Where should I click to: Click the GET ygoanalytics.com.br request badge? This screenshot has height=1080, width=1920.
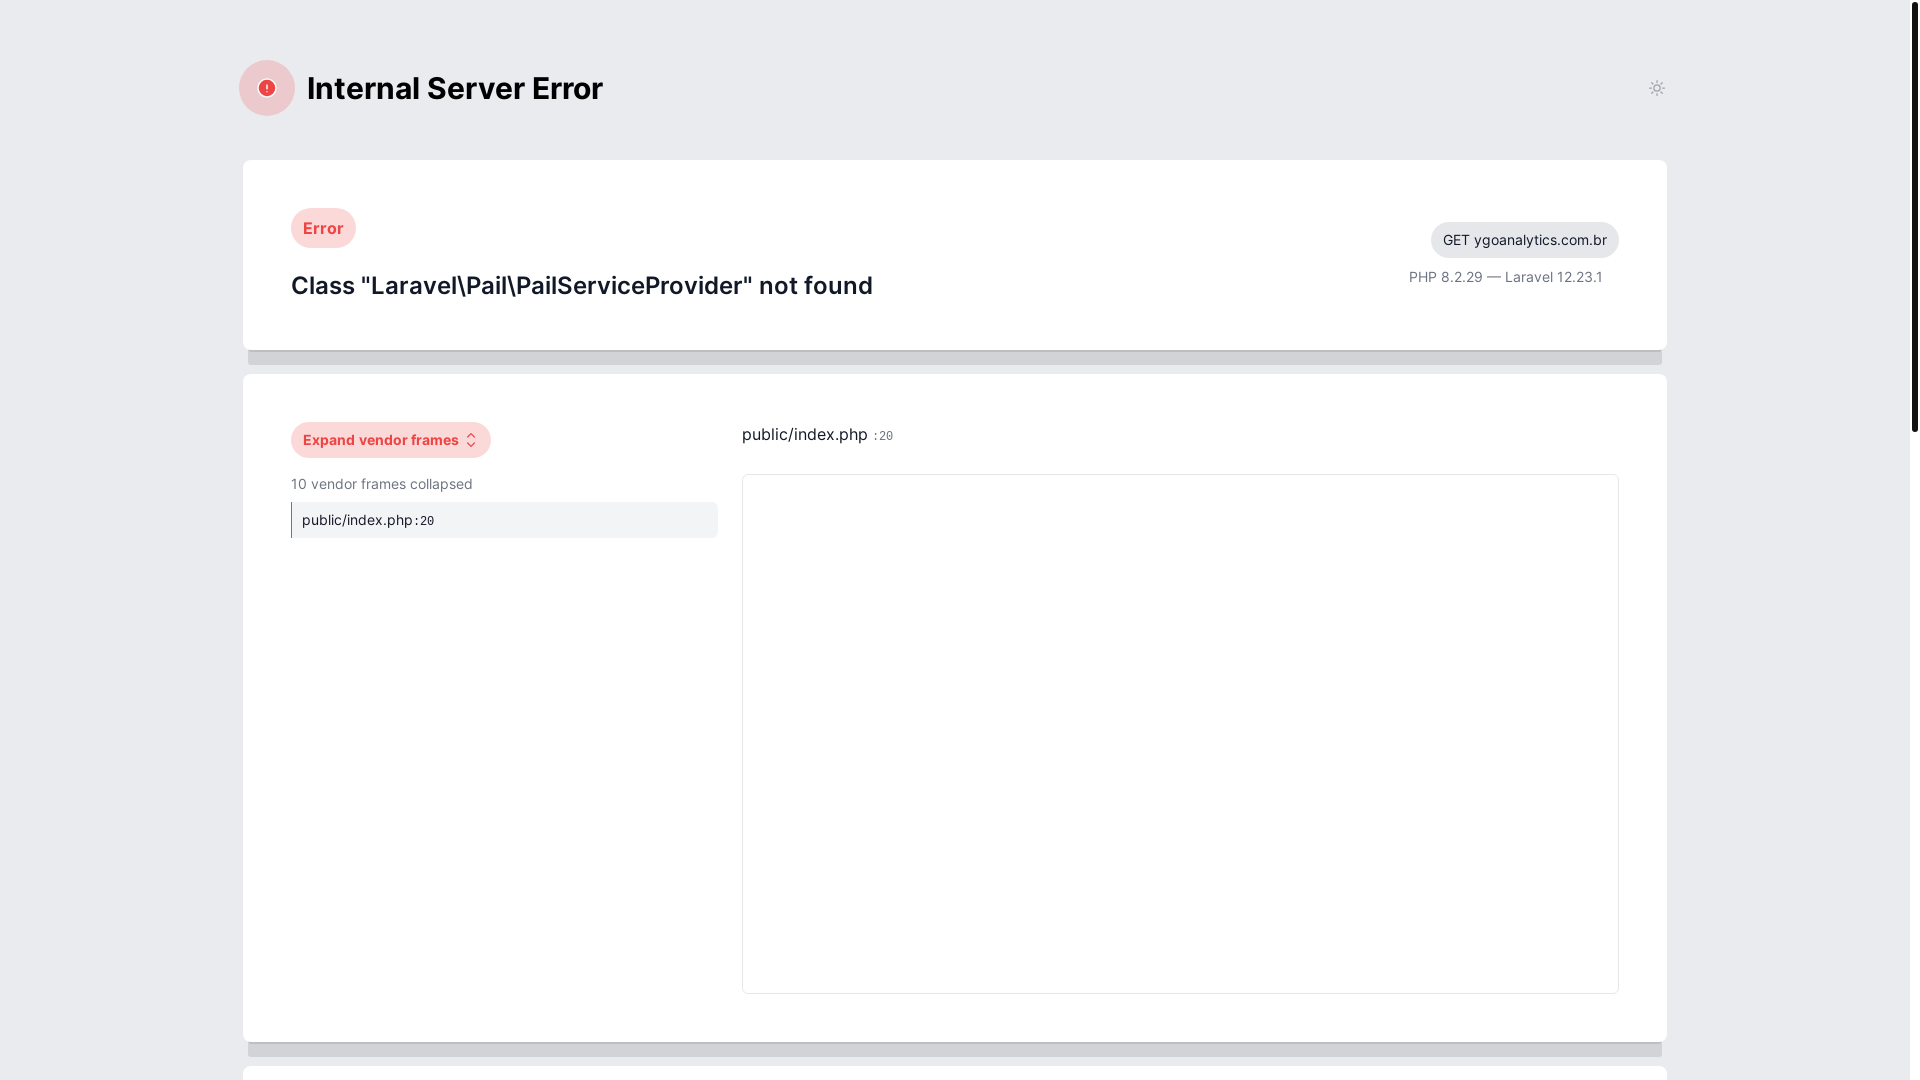[x=1524, y=240]
